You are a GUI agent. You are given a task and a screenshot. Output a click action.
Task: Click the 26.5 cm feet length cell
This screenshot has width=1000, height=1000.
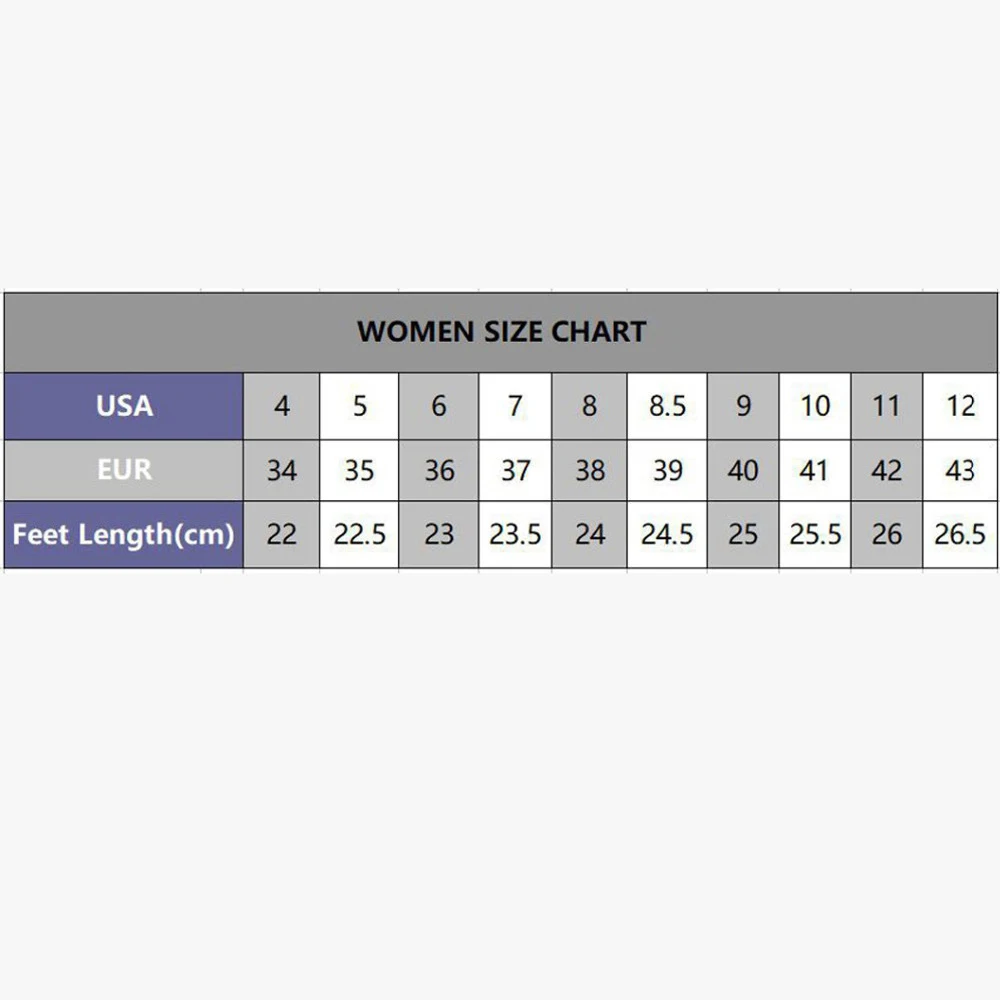960,534
